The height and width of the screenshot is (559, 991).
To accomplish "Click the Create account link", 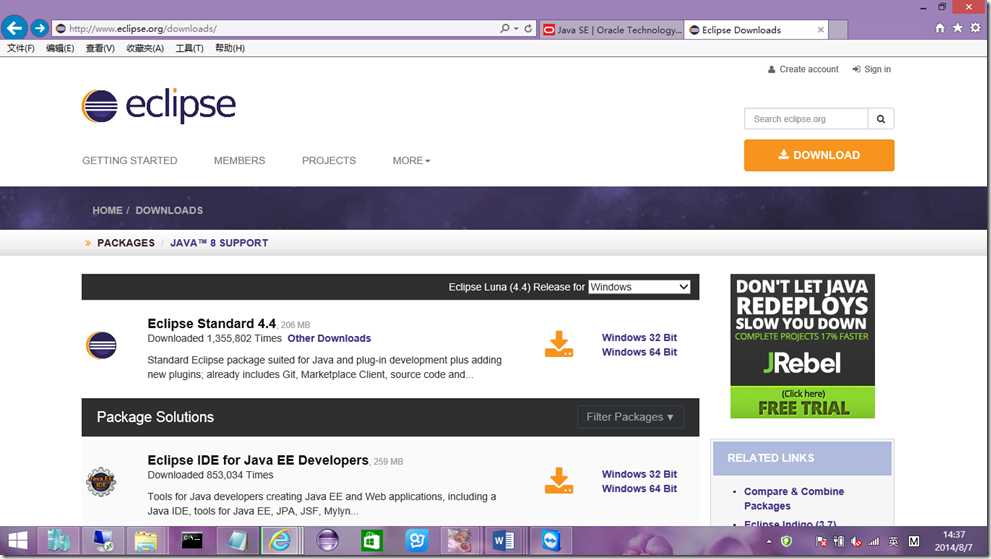I will pyautogui.click(x=803, y=69).
